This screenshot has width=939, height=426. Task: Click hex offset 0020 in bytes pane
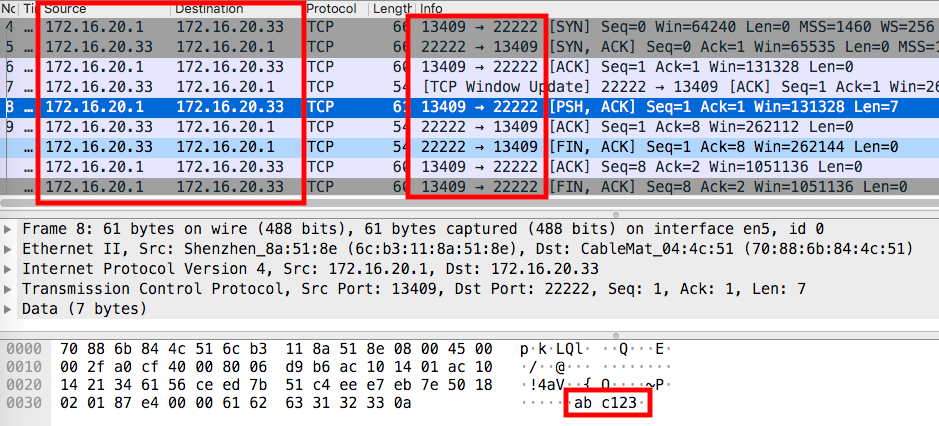(x=22, y=385)
